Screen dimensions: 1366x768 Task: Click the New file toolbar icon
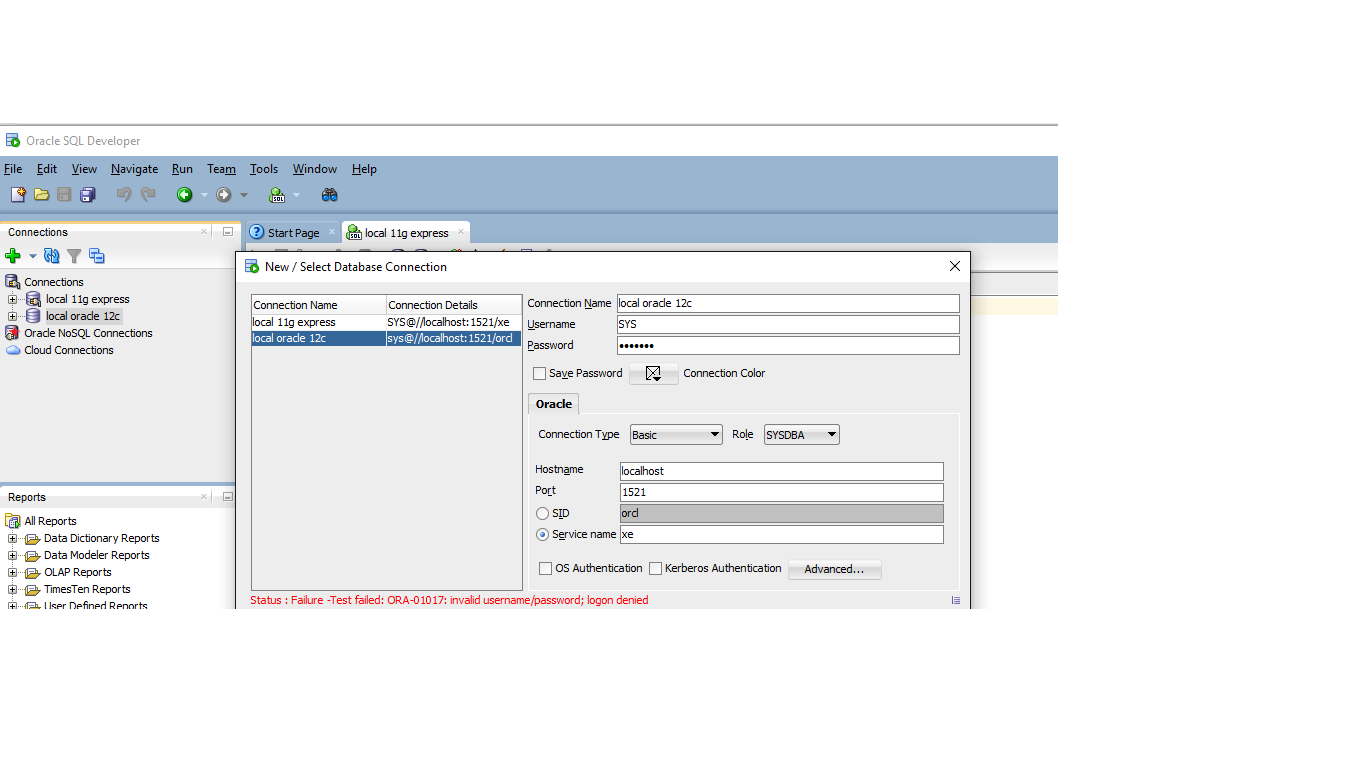point(18,195)
